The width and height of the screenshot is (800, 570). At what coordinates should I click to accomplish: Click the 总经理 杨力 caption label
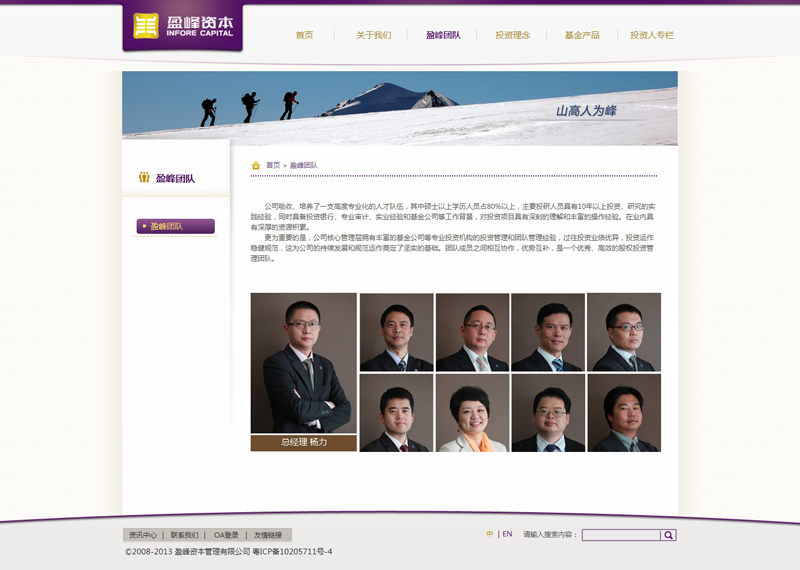pos(304,442)
